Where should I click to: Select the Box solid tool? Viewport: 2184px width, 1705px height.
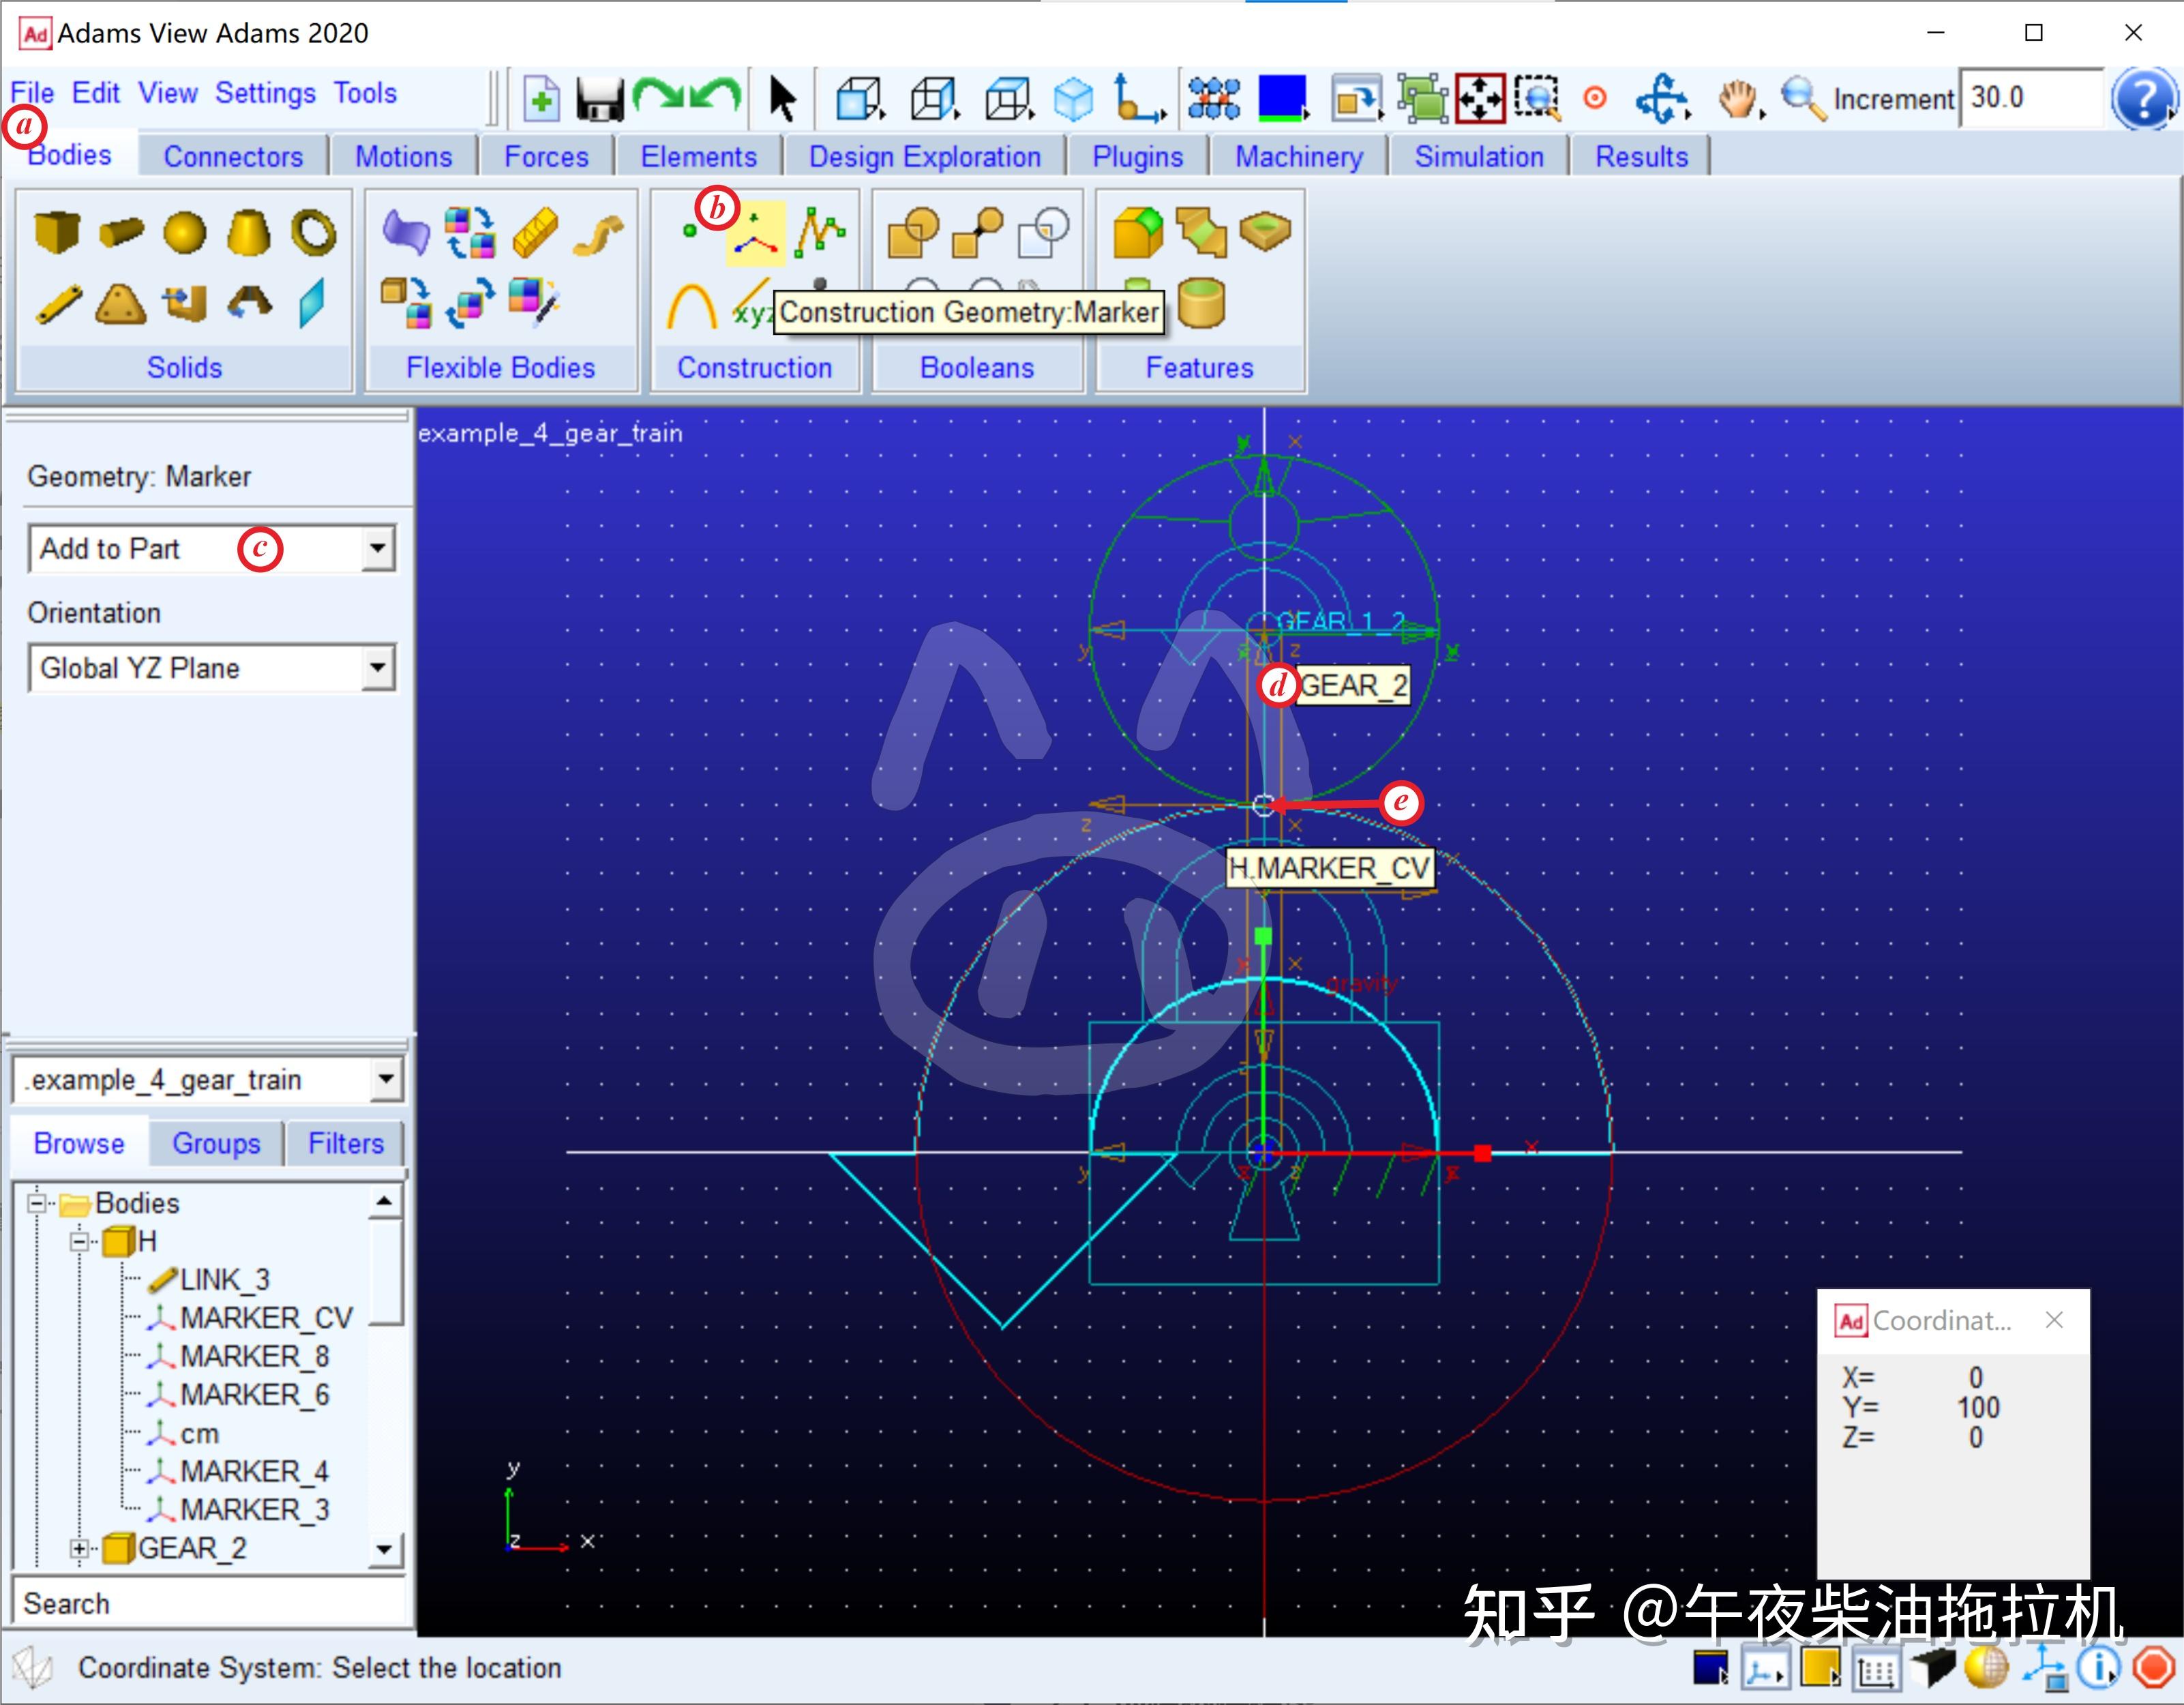pos(56,233)
